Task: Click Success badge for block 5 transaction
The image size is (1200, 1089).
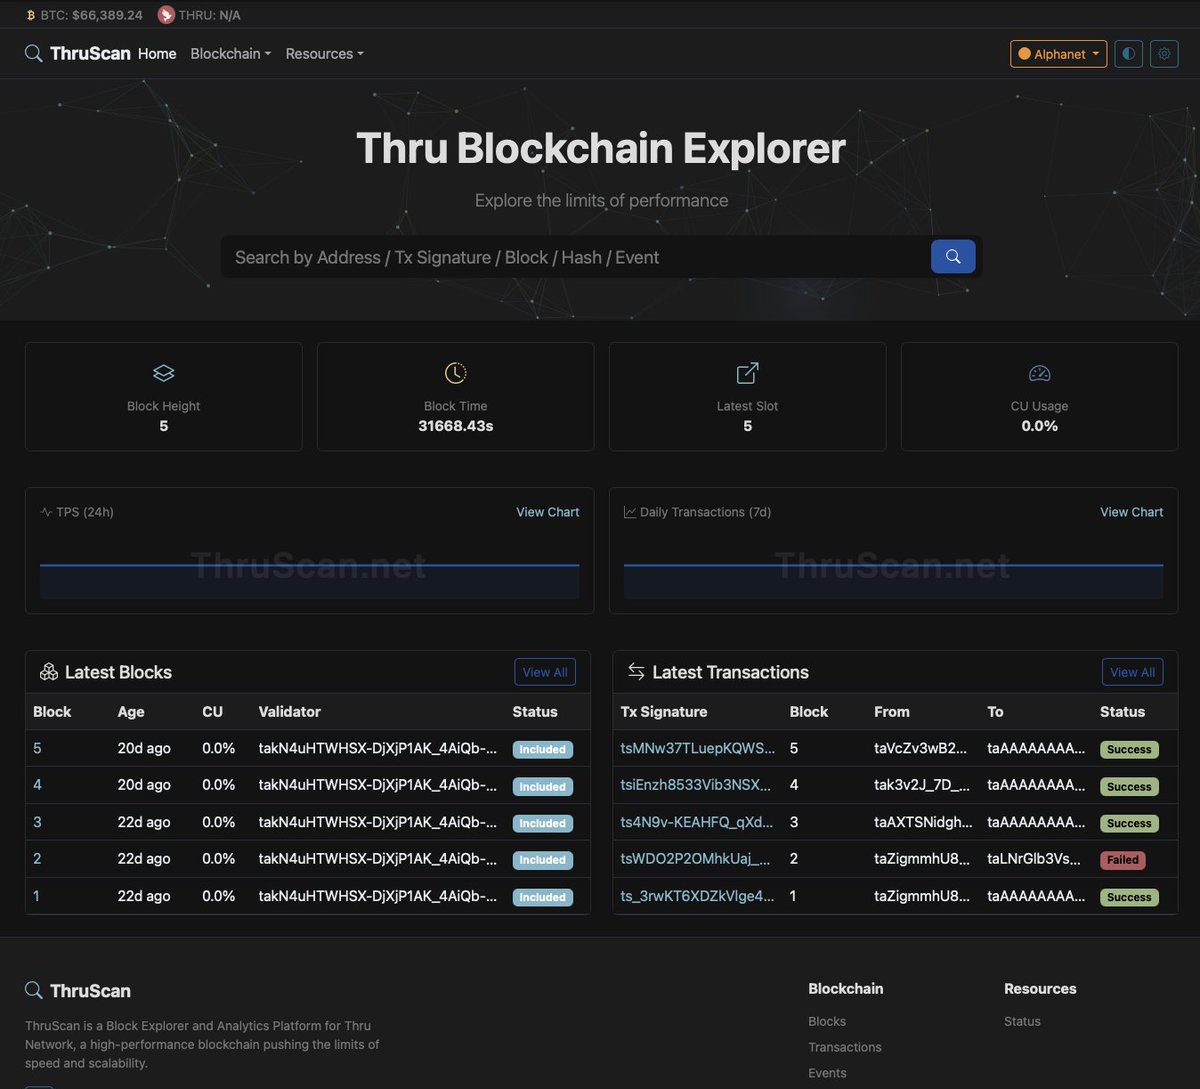Action: 1129,749
